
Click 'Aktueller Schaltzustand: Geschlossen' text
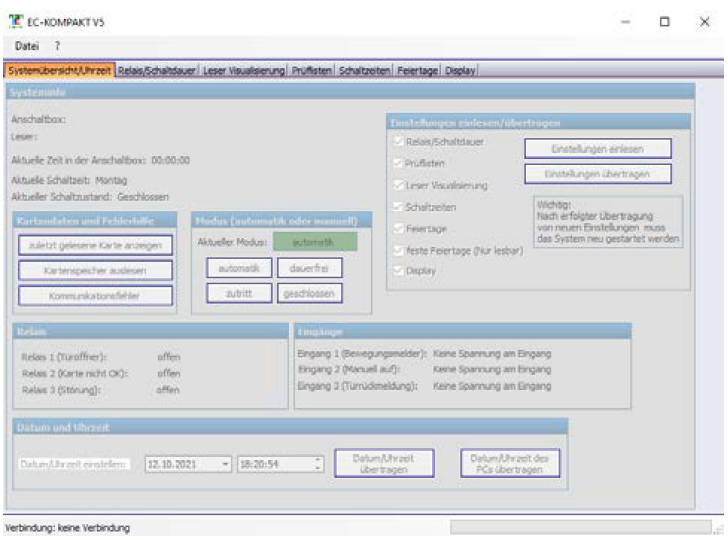[x=90, y=197]
